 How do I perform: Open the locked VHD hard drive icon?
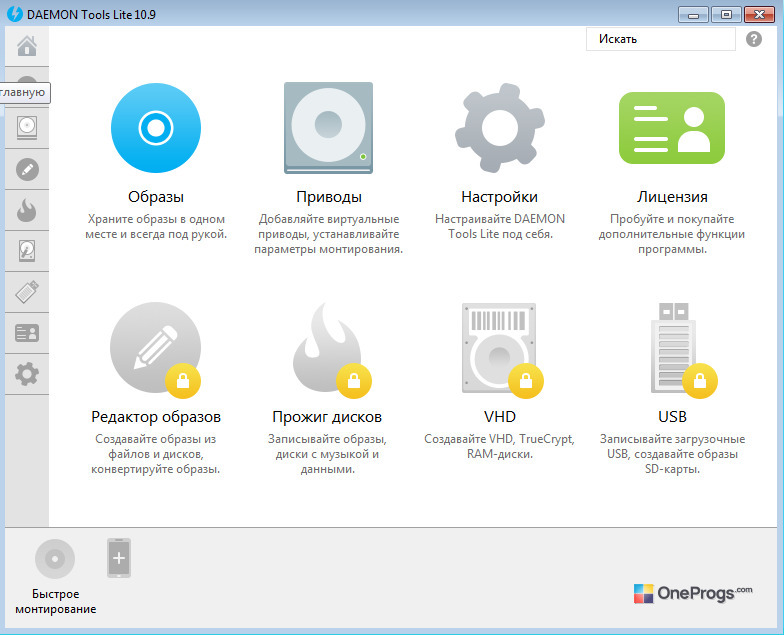click(500, 348)
